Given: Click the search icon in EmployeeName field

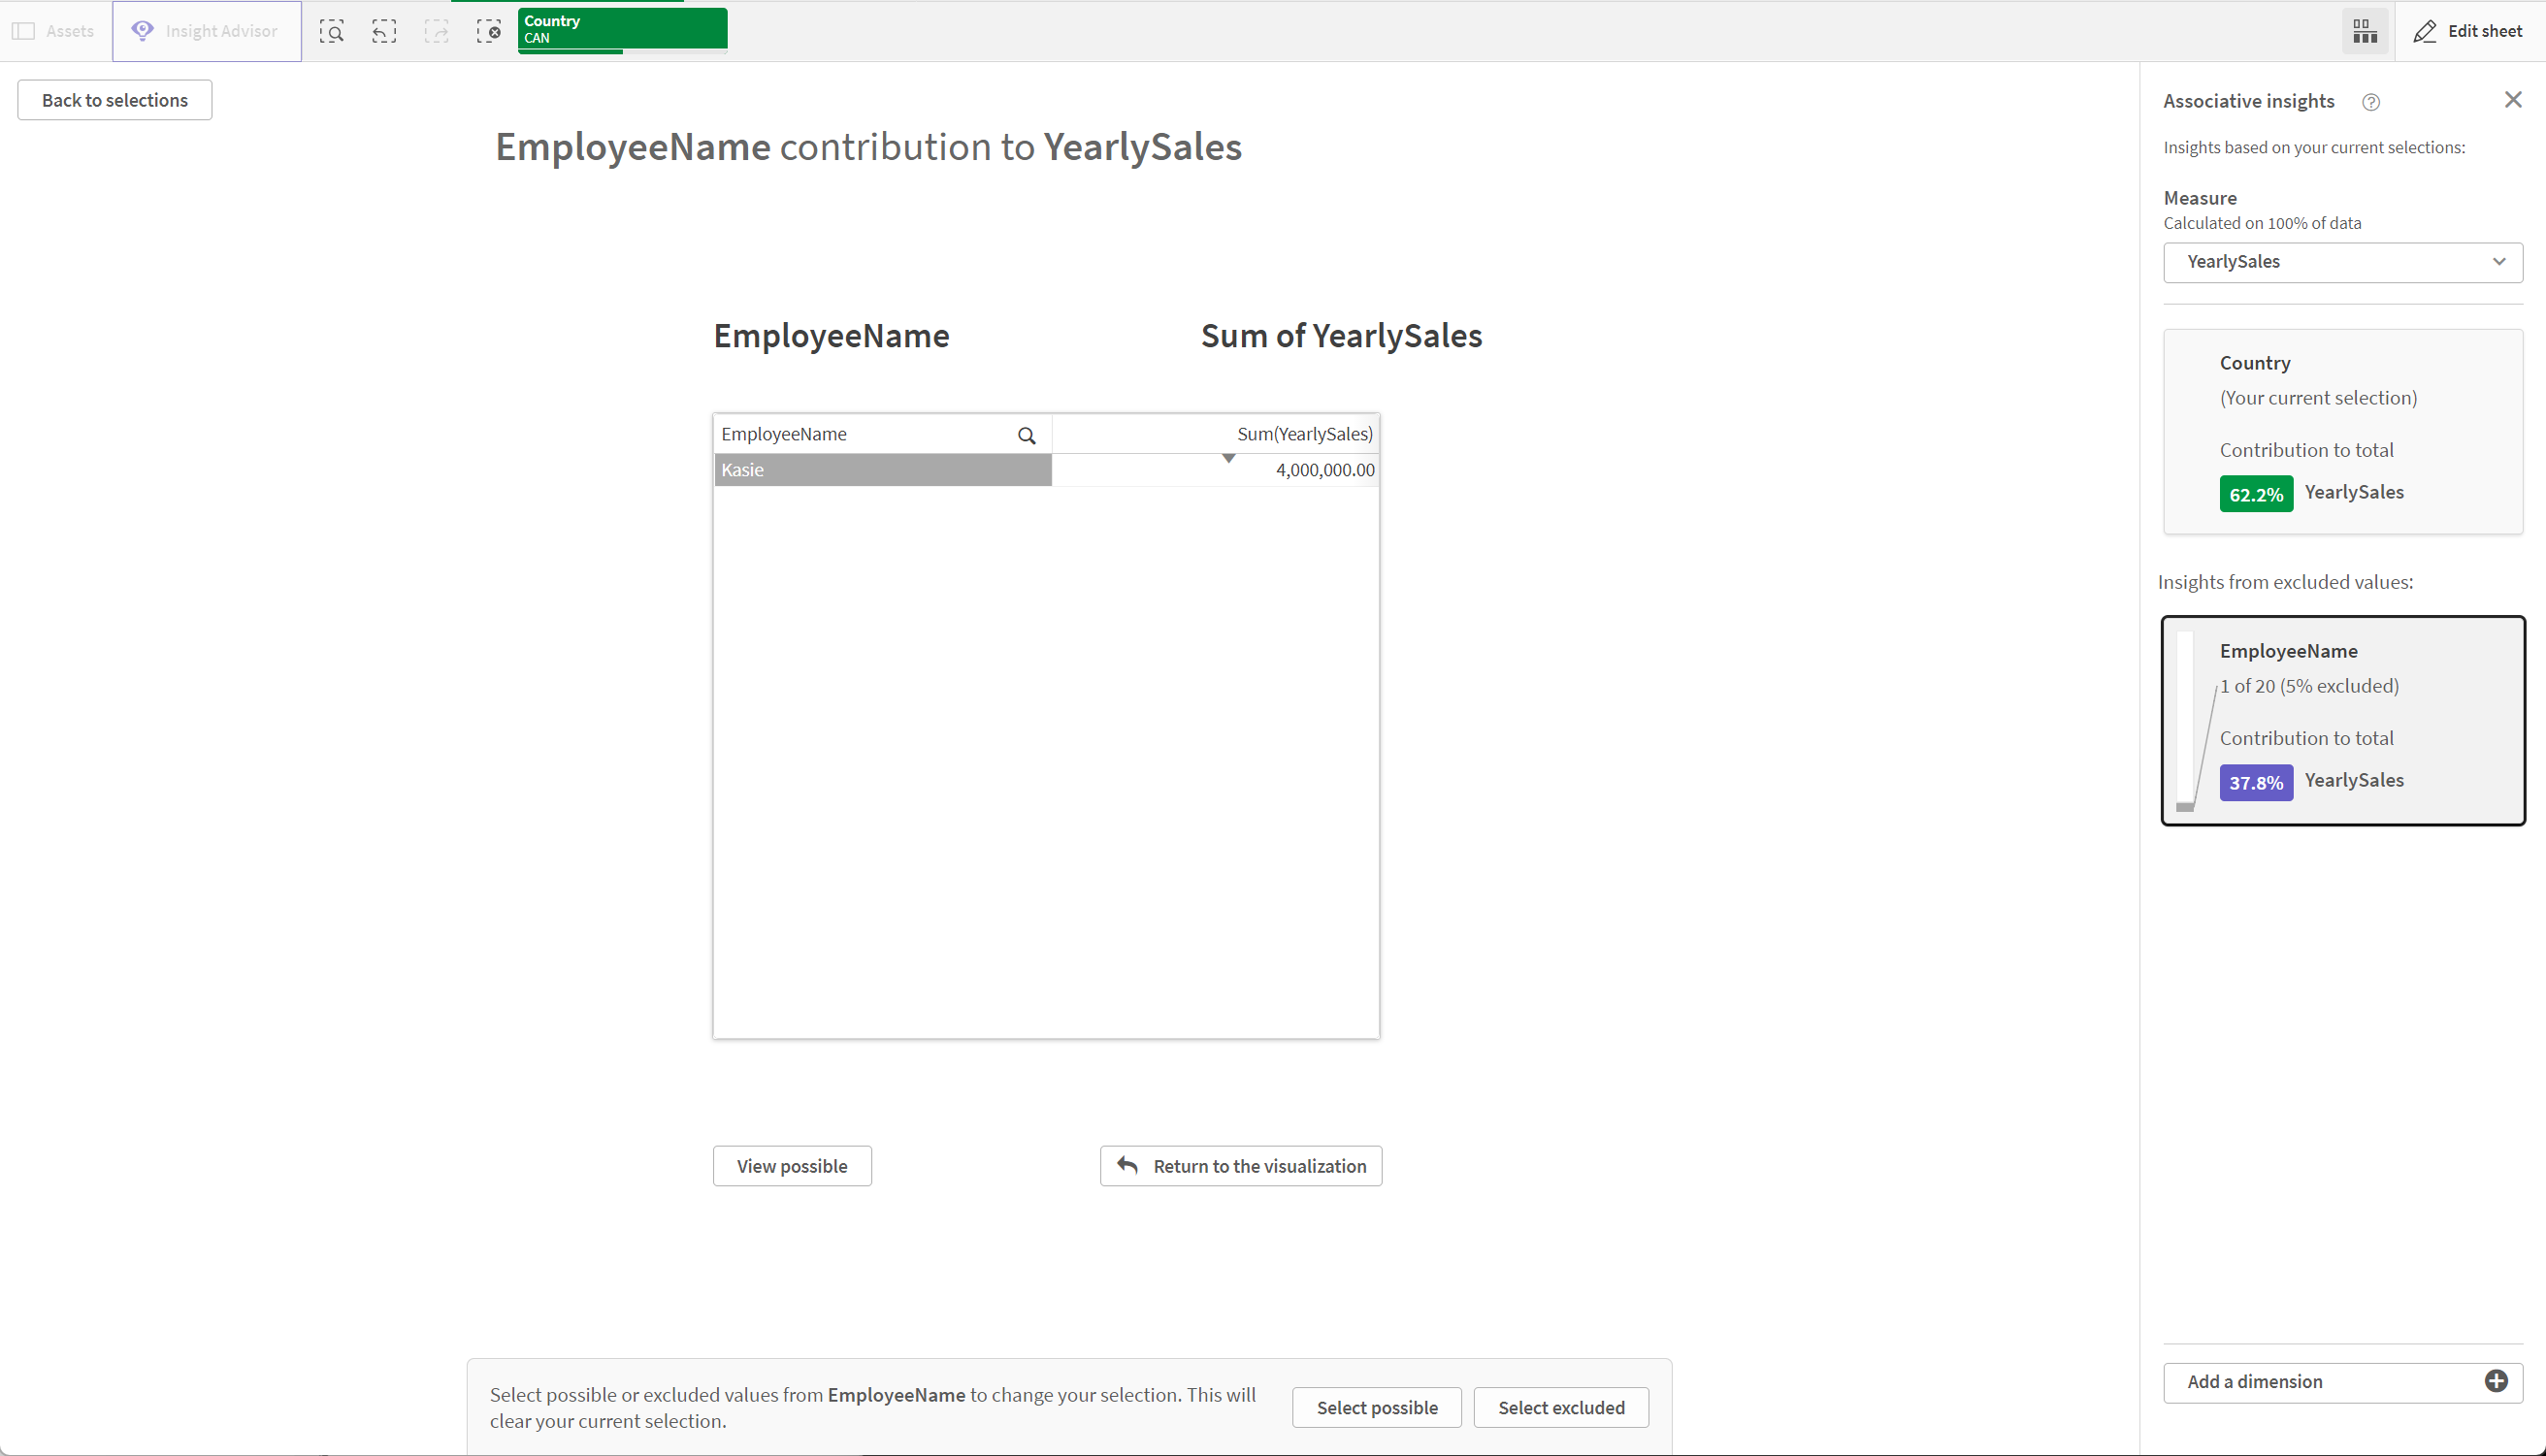Looking at the screenshot, I should tap(1028, 434).
